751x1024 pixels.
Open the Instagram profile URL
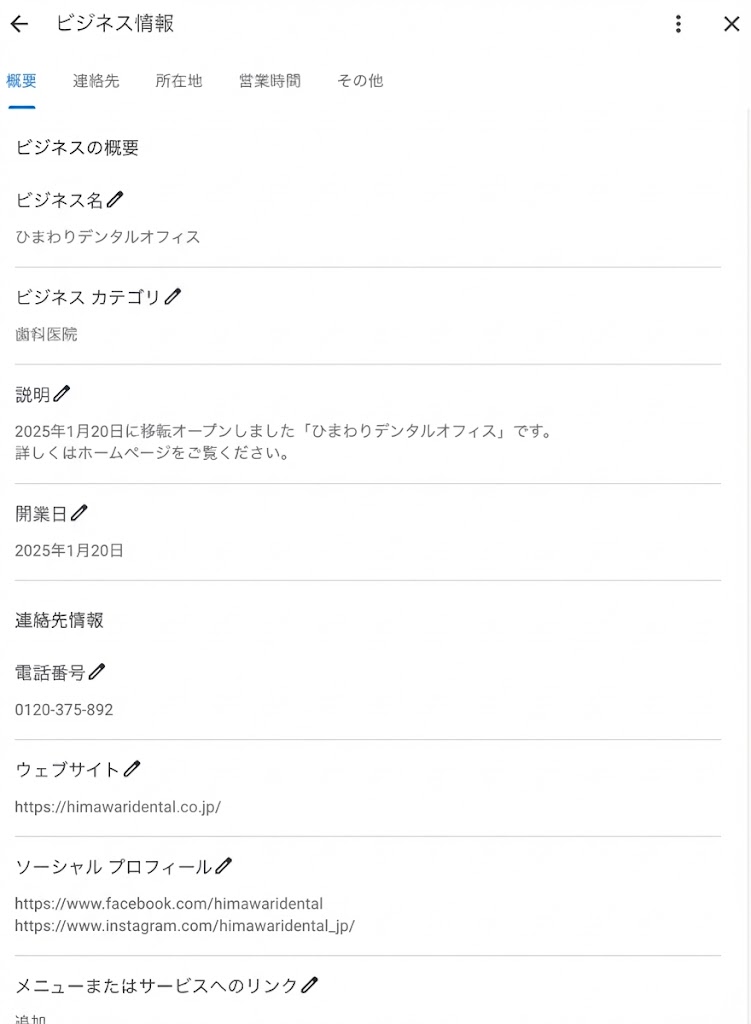(185, 926)
